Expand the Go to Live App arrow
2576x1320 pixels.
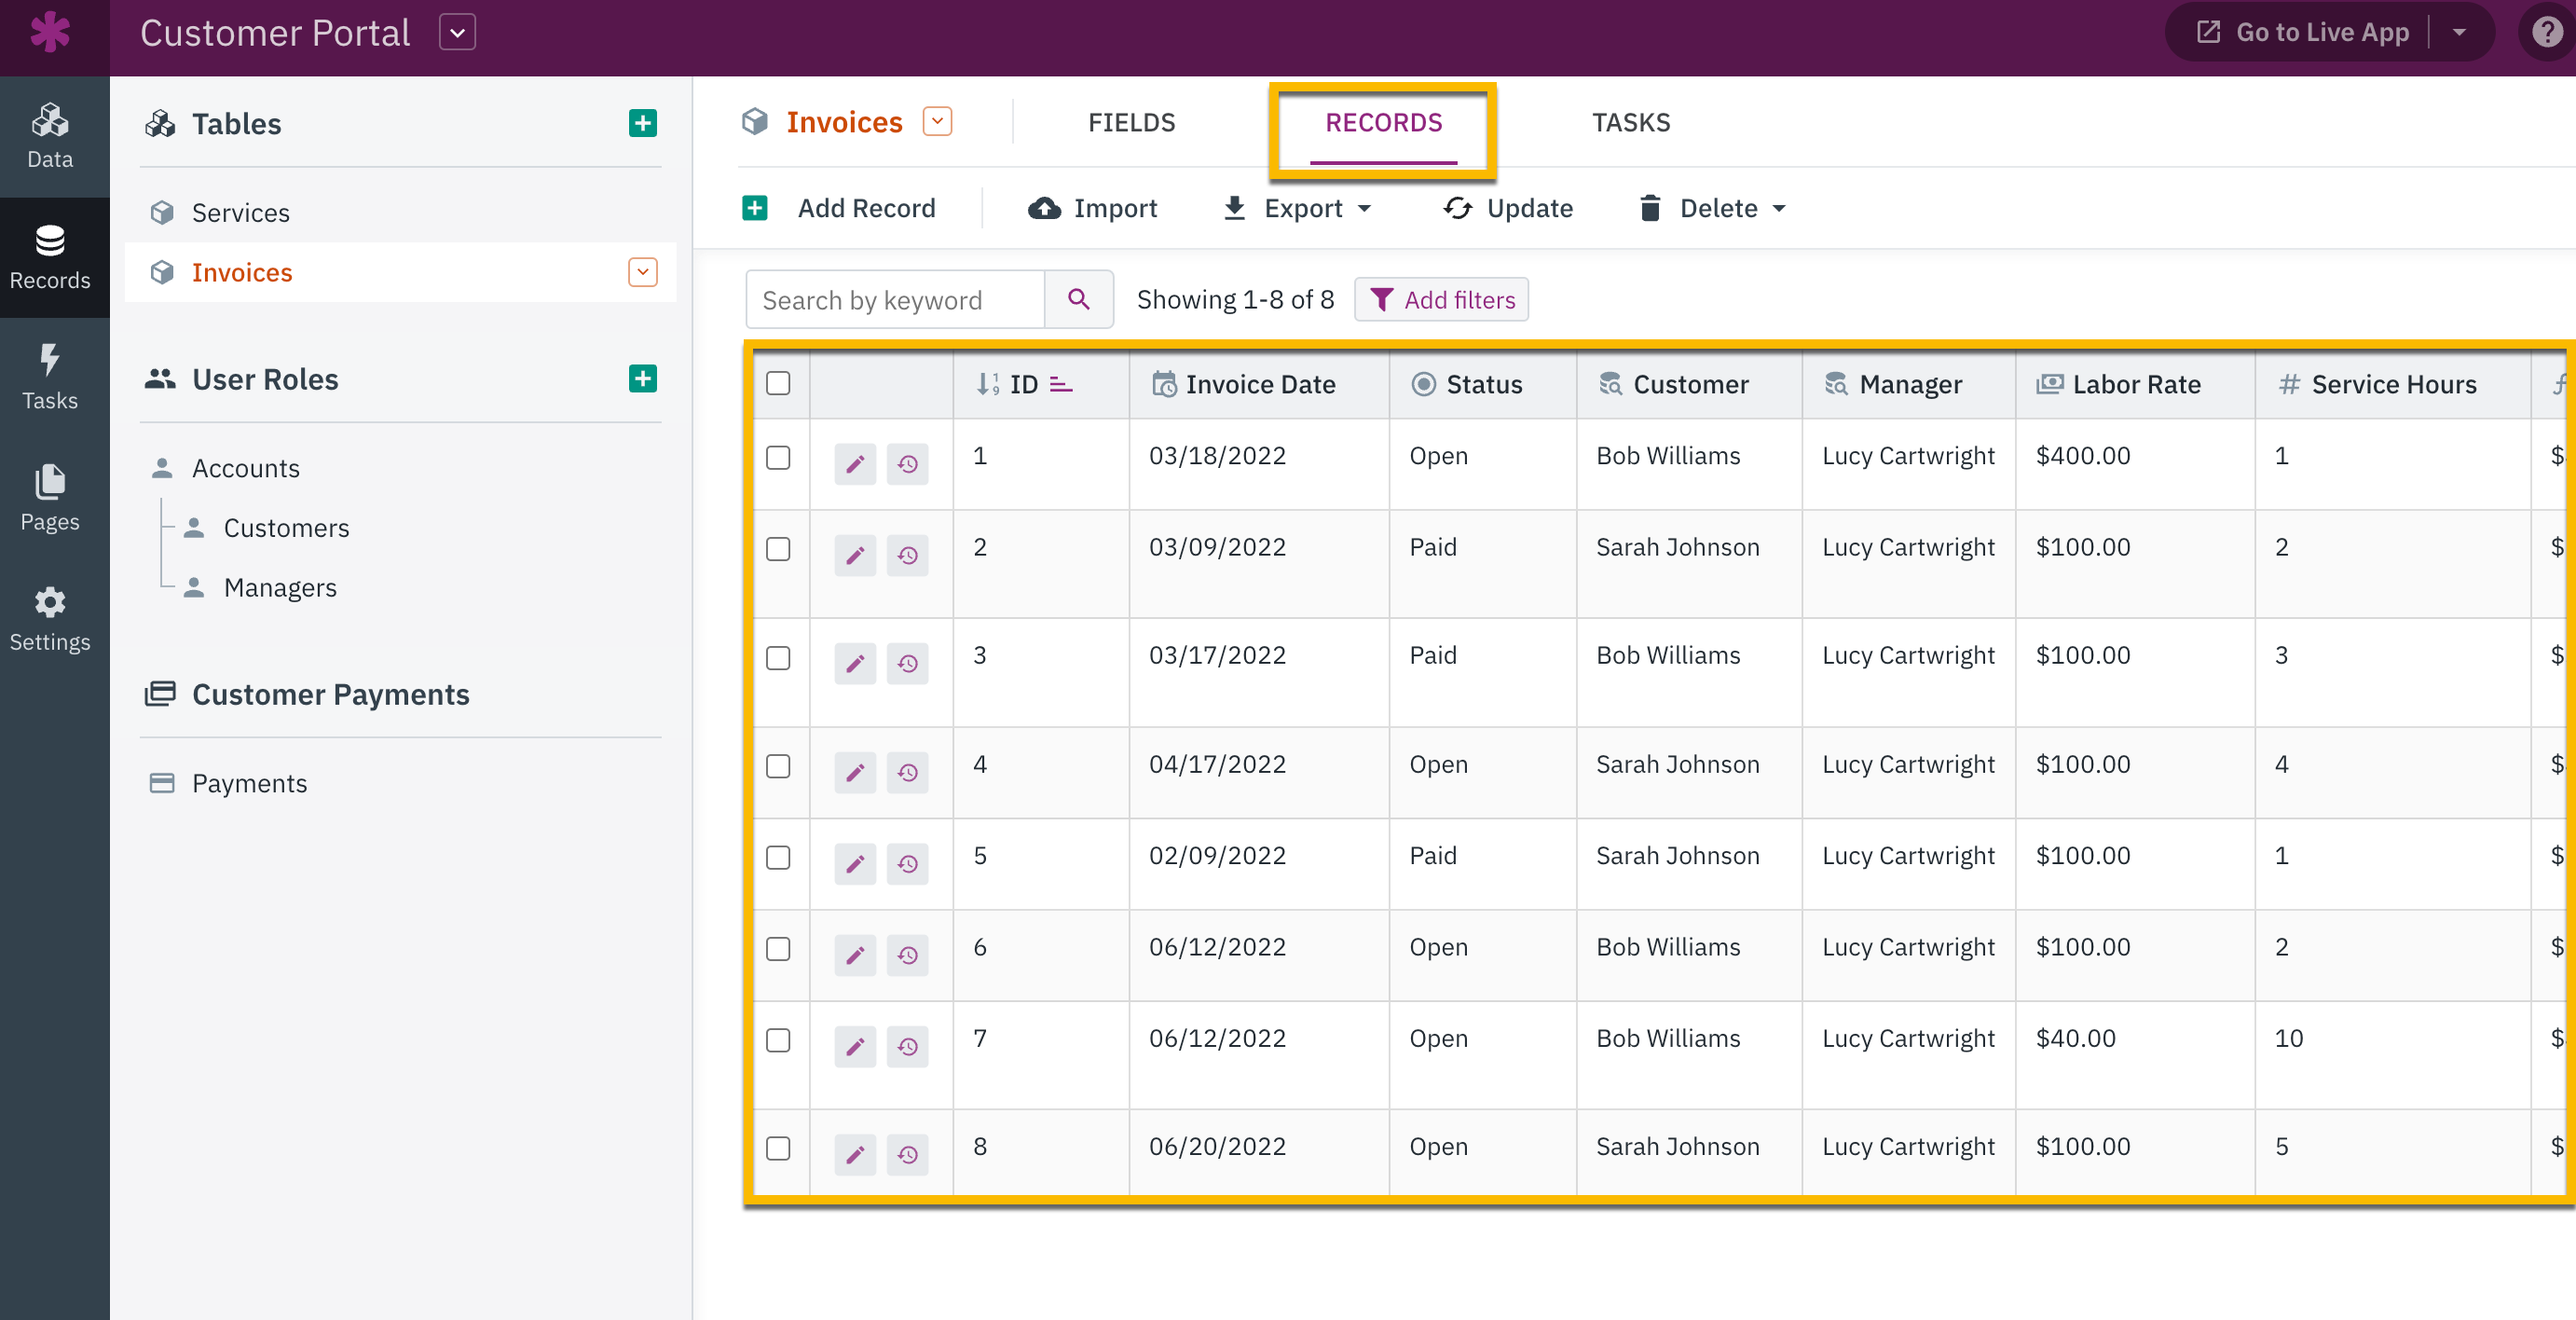tap(2459, 32)
